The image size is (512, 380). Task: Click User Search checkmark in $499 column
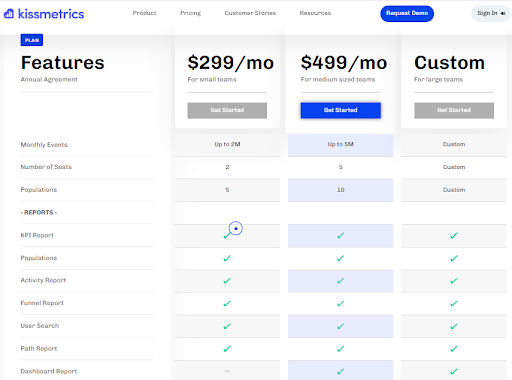[x=340, y=326]
